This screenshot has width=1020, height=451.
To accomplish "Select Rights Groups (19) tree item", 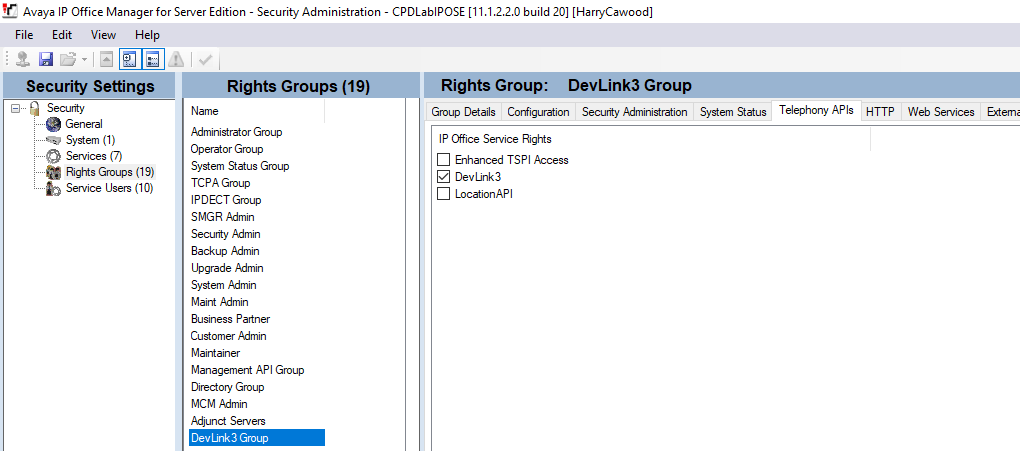I will coord(110,172).
